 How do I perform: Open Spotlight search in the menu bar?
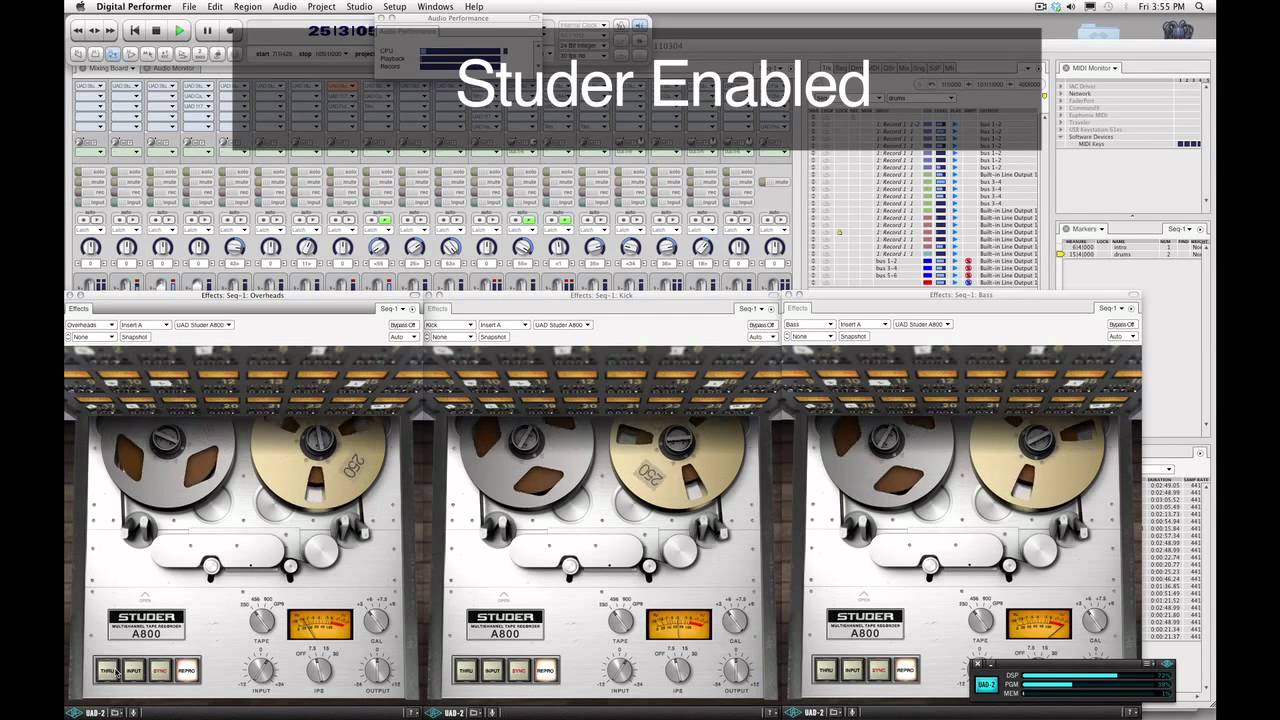1200,7
